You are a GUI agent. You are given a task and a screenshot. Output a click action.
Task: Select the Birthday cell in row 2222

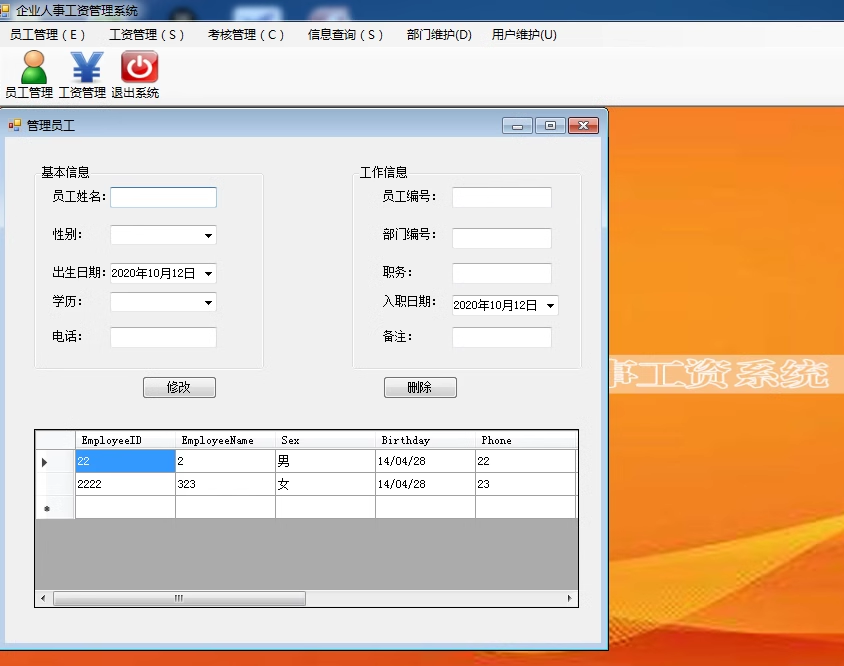(x=426, y=484)
